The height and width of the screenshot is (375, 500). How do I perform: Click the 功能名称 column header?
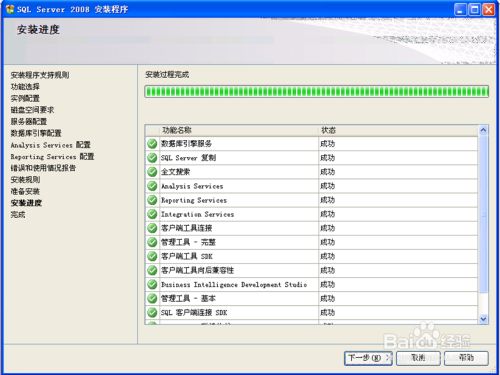pyautogui.click(x=177, y=130)
